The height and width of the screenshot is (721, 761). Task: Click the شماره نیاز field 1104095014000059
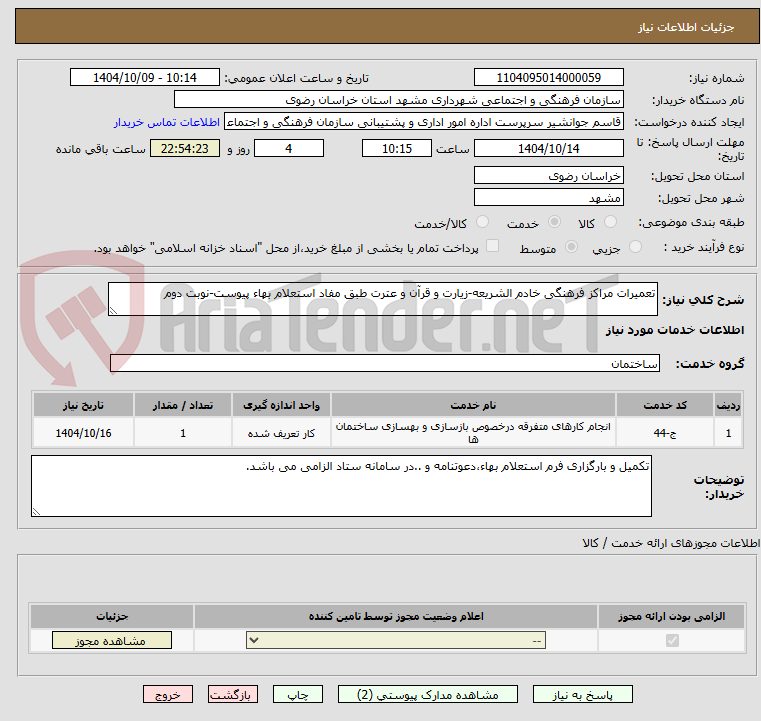point(548,77)
